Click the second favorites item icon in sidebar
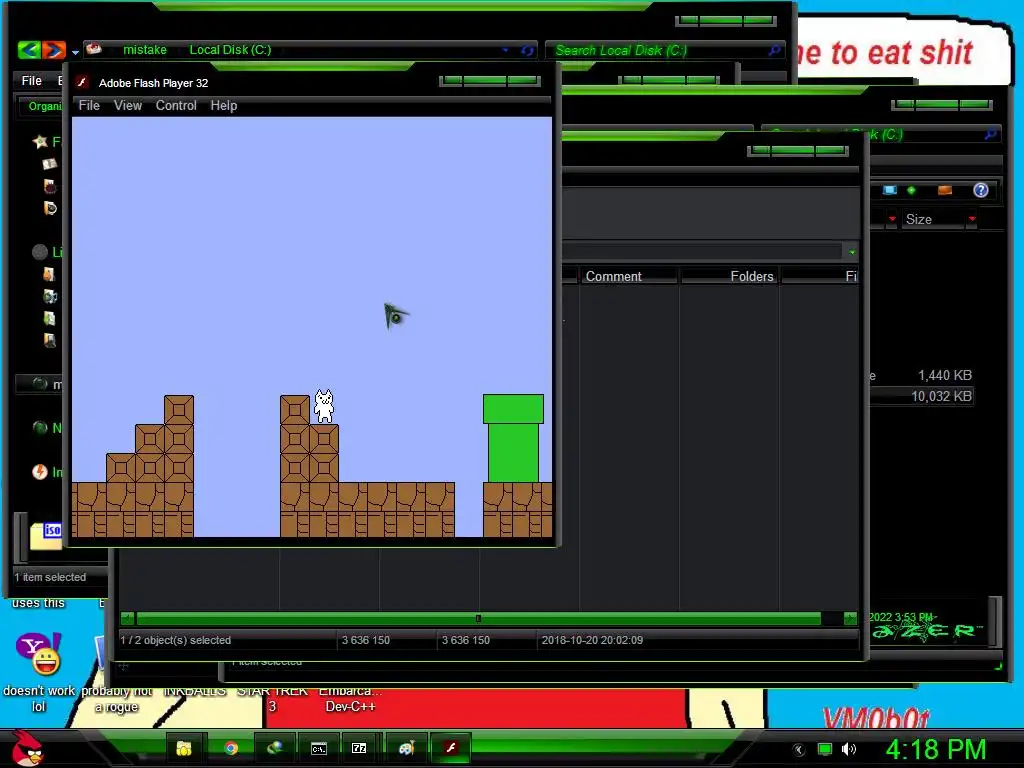 [x=50, y=186]
